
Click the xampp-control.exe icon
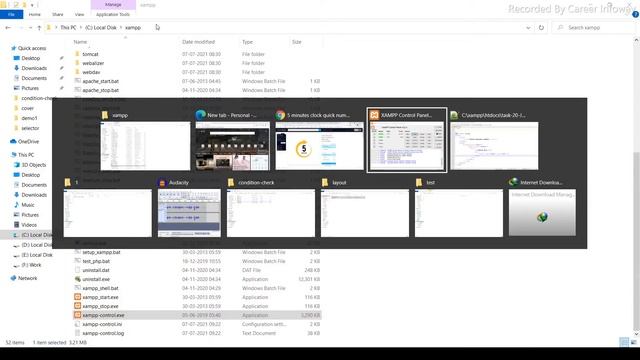[x=78, y=315]
